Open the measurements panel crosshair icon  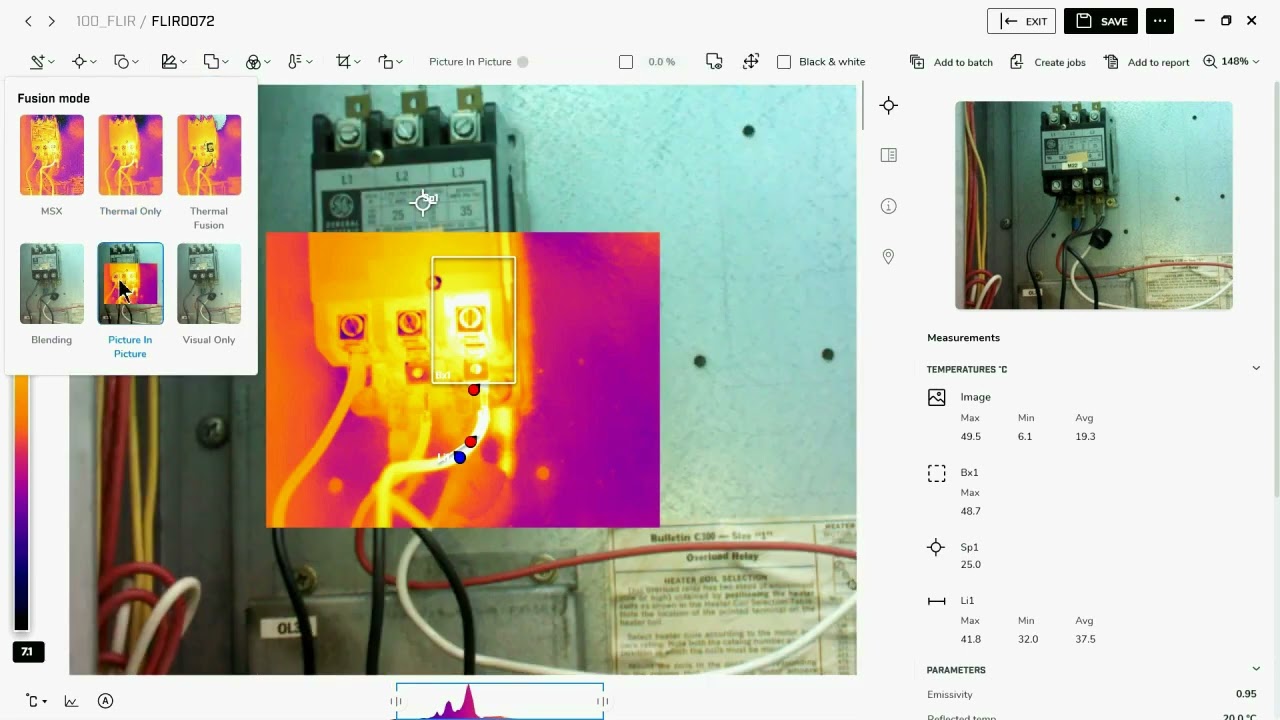click(888, 105)
